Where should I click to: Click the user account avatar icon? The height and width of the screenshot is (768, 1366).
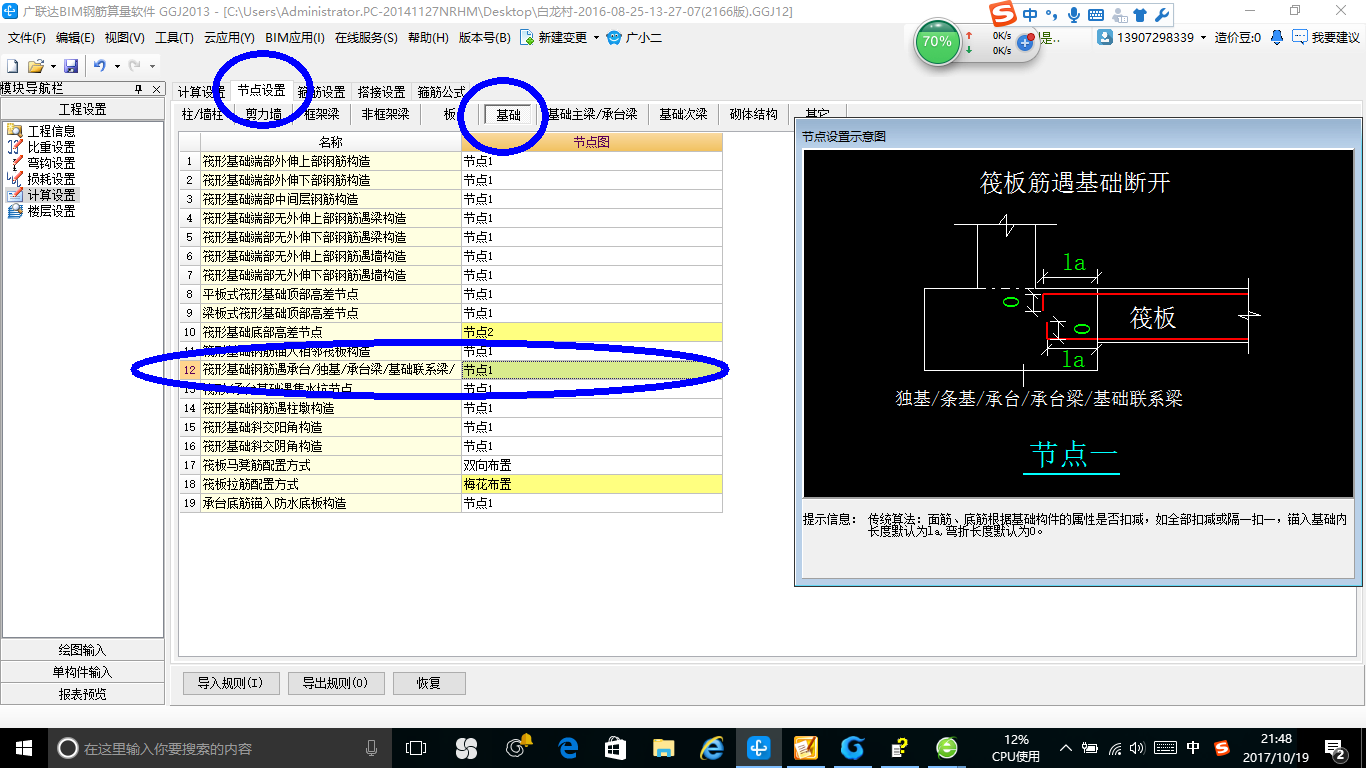(1105, 37)
